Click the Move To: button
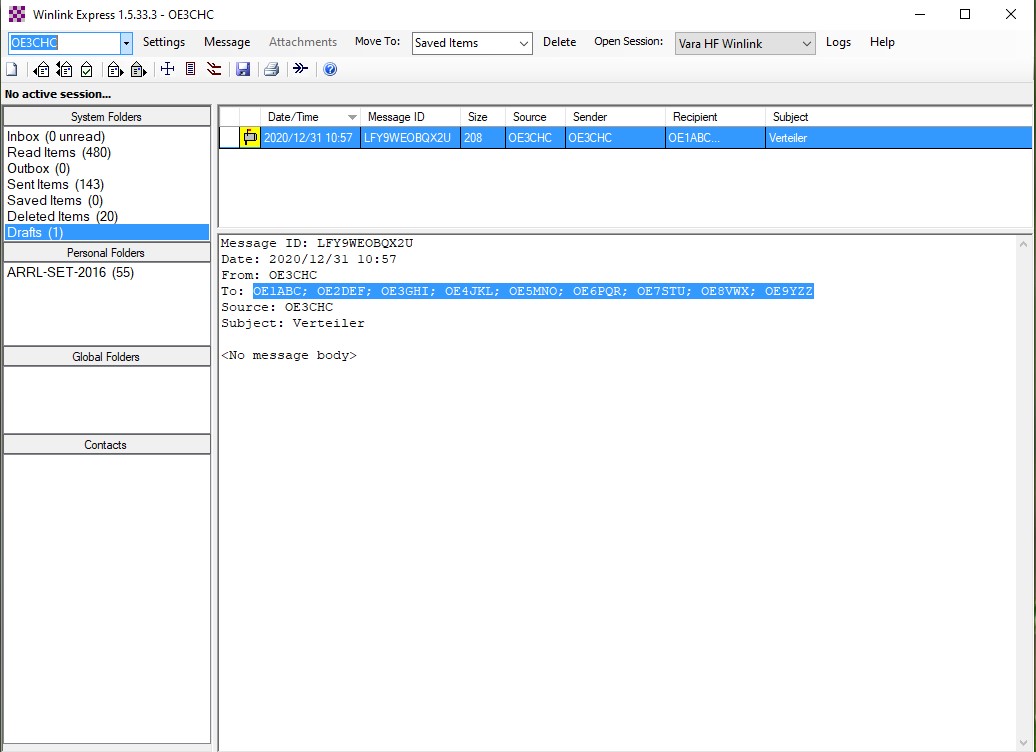 coord(377,42)
